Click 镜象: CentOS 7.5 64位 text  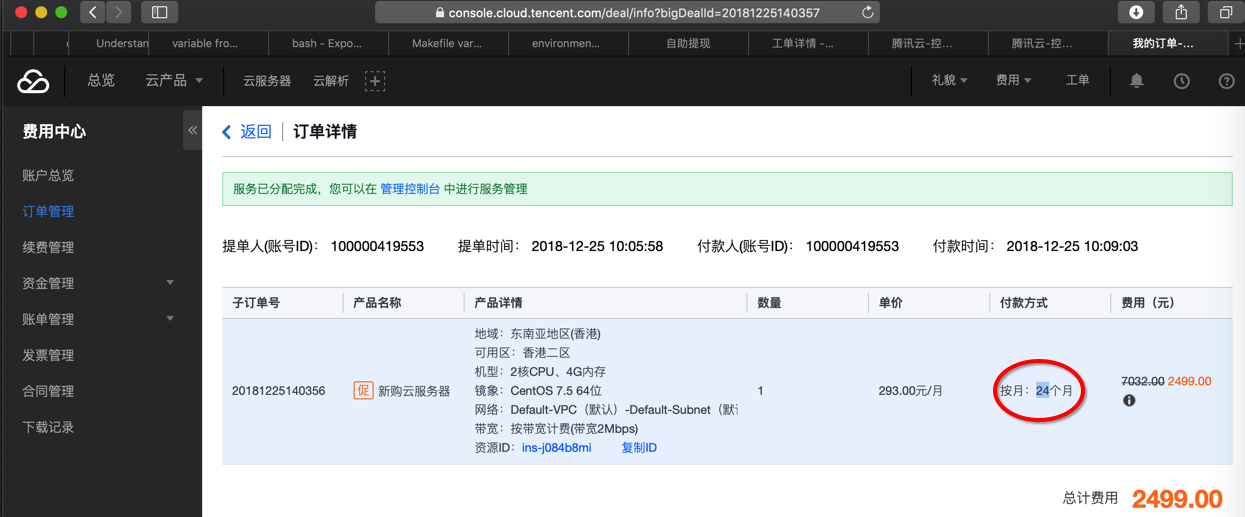[538, 391]
